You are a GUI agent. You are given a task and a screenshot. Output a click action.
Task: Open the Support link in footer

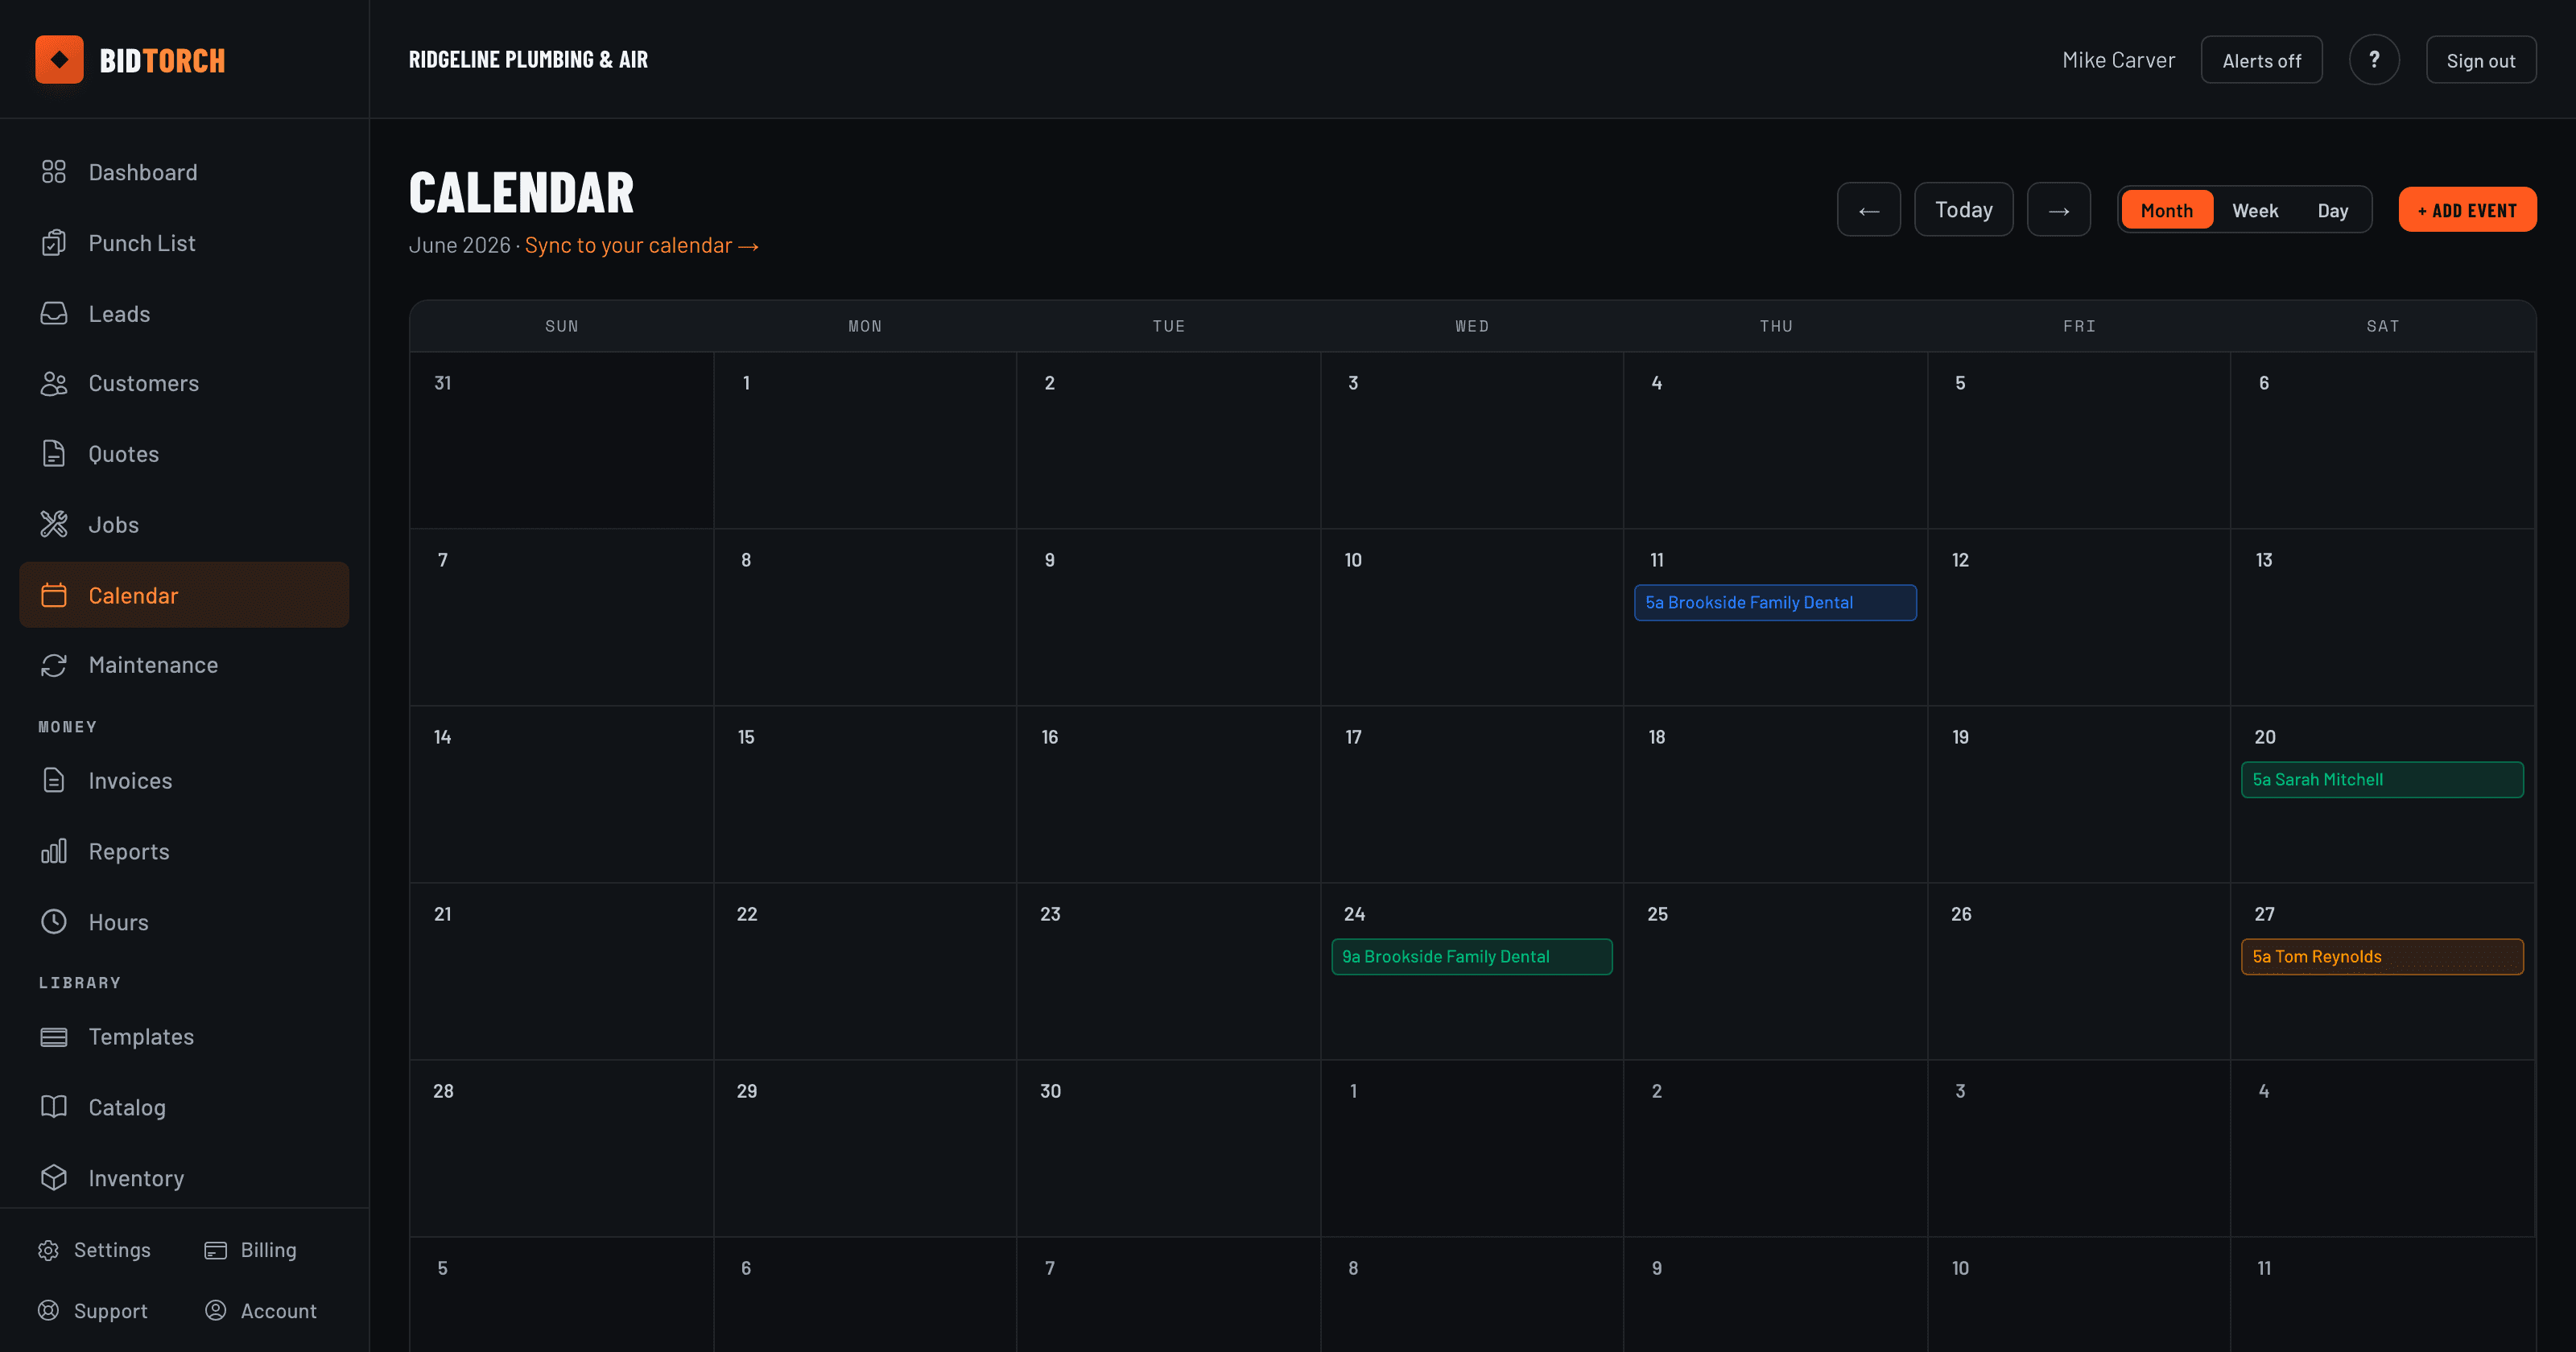point(93,1310)
